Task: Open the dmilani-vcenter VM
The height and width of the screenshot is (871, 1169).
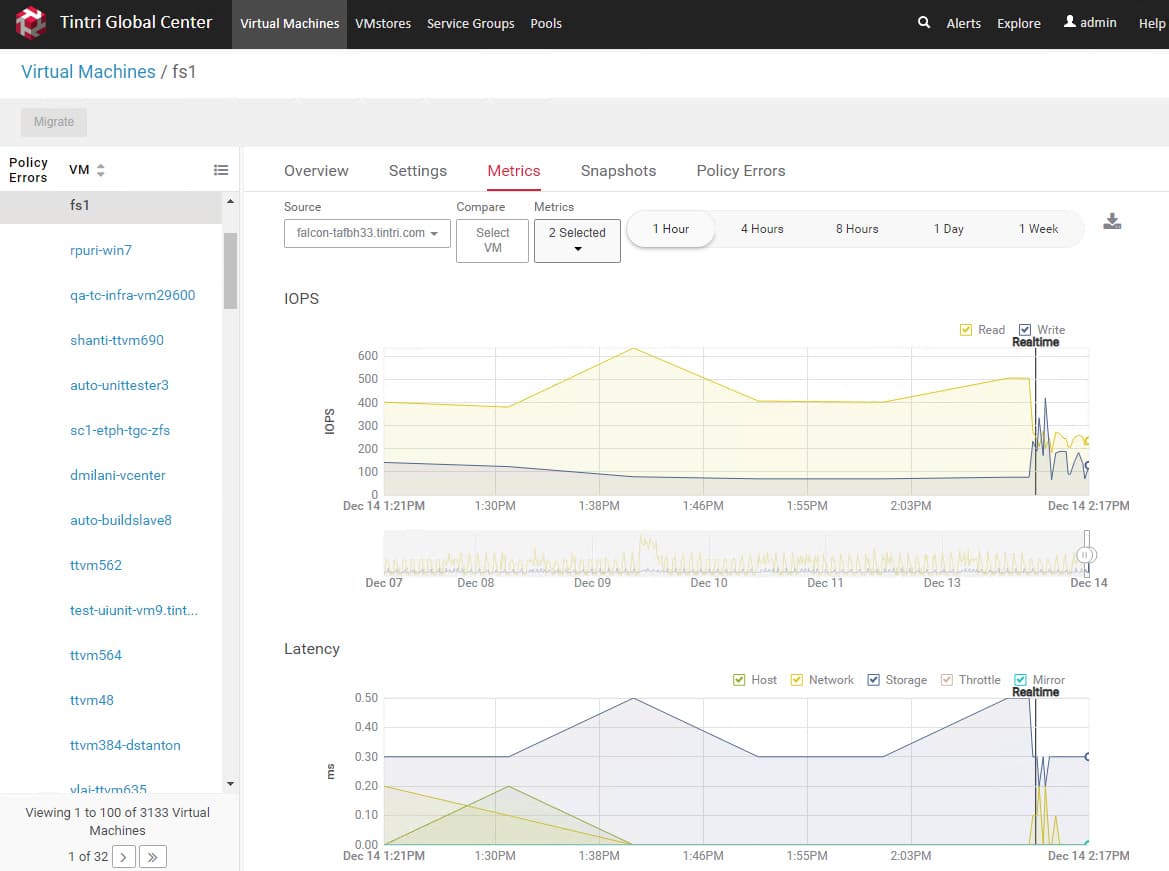Action: (x=118, y=475)
